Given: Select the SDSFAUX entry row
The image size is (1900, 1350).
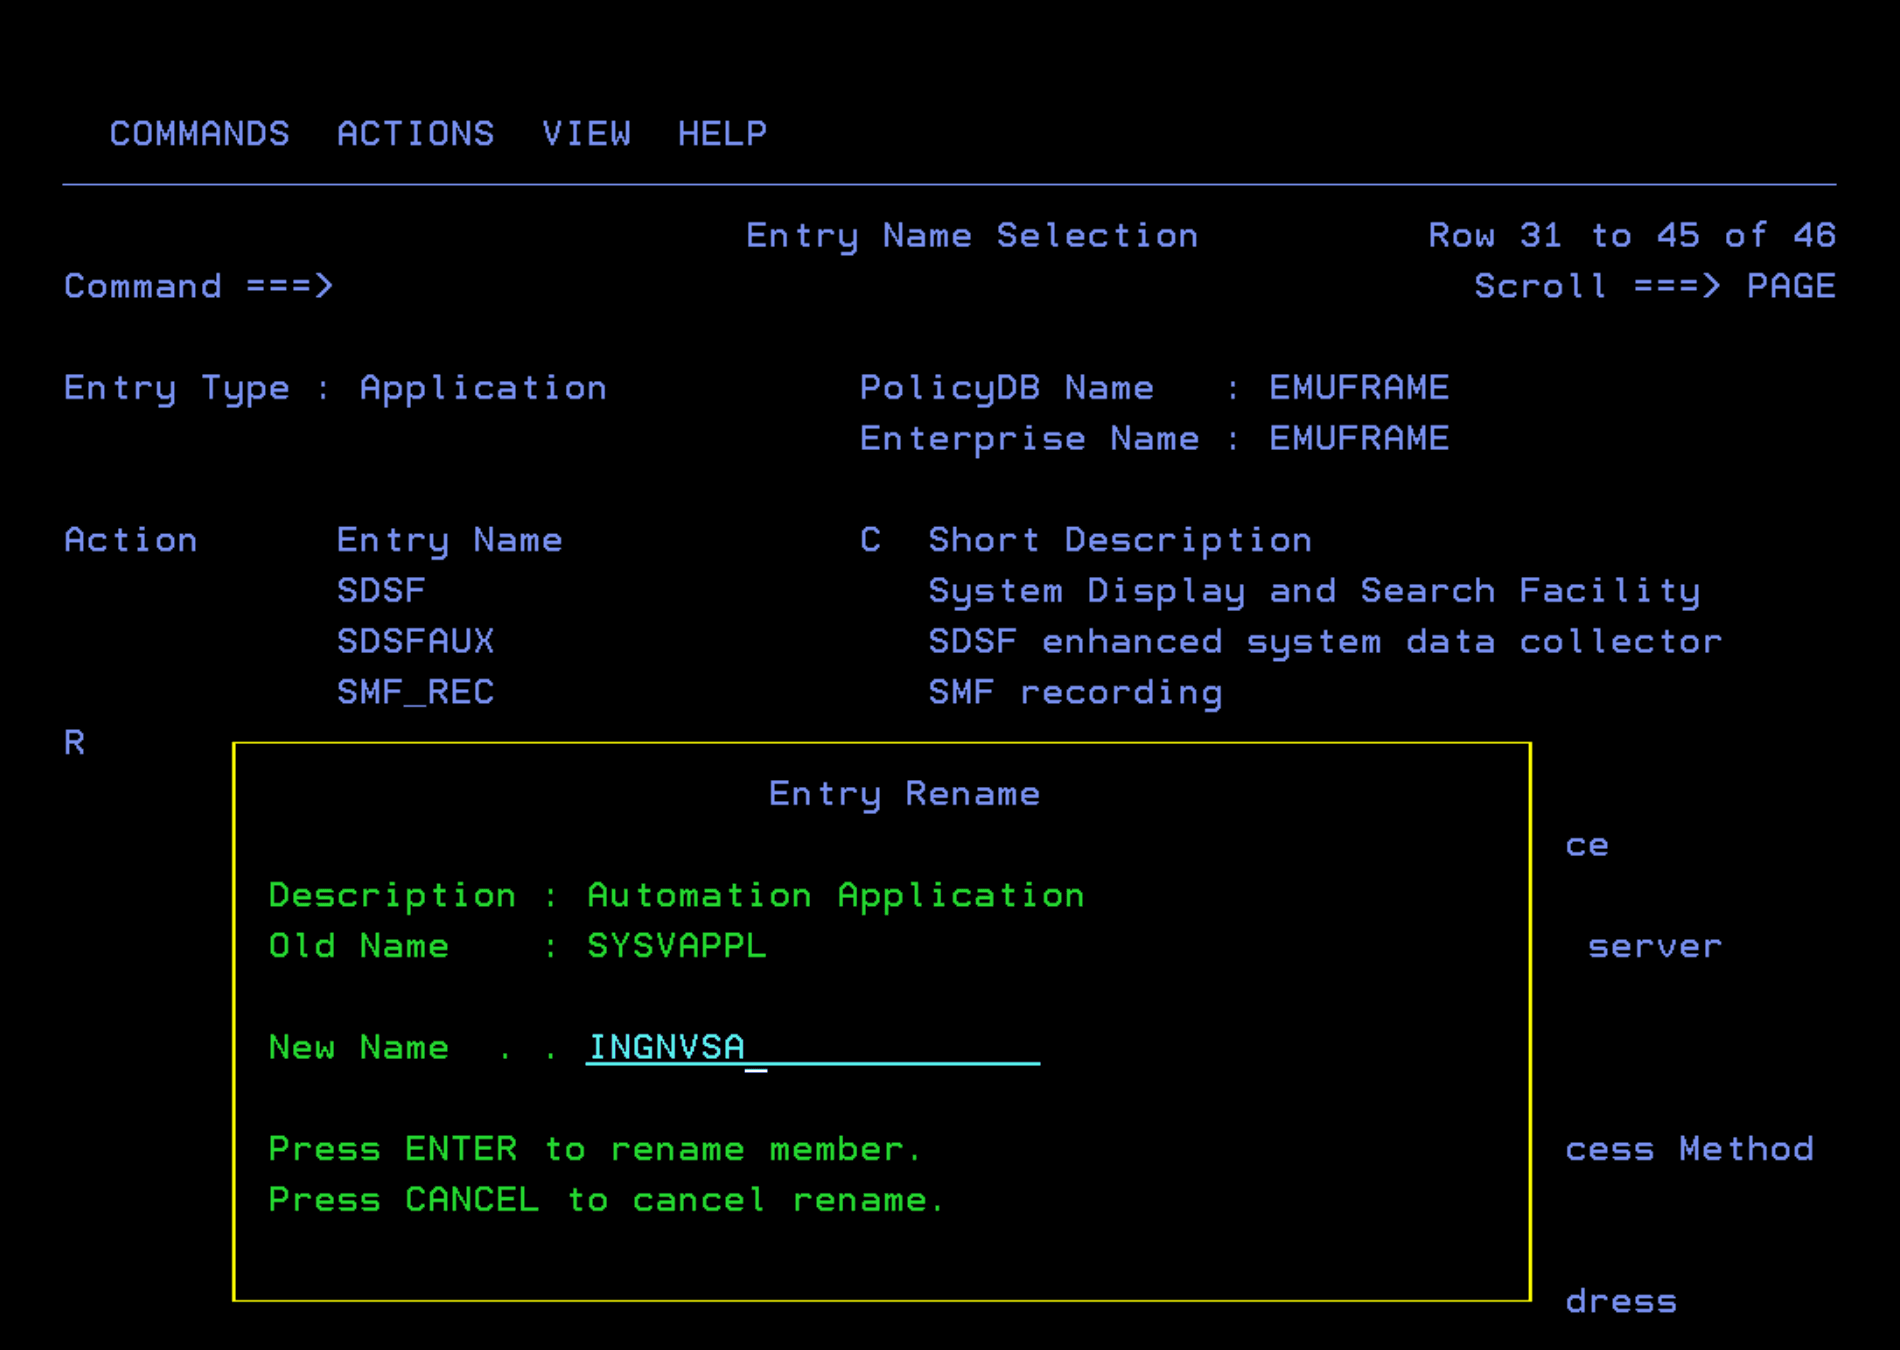Looking at the screenshot, I should [415, 642].
